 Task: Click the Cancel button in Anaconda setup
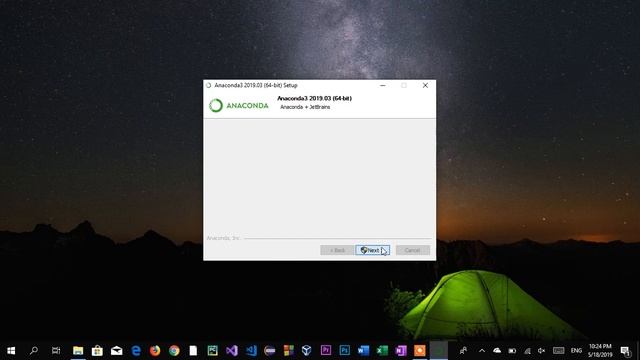coord(413,250)
